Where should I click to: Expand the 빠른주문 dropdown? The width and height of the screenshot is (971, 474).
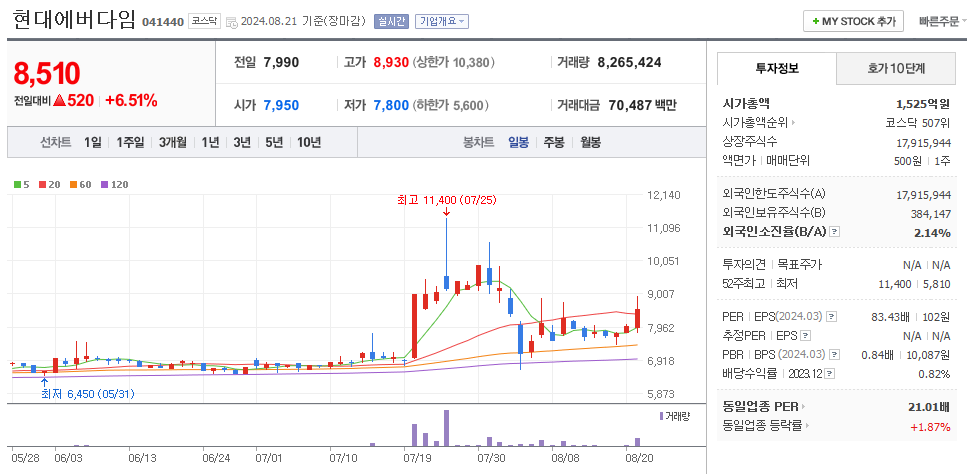click(943, 21)
